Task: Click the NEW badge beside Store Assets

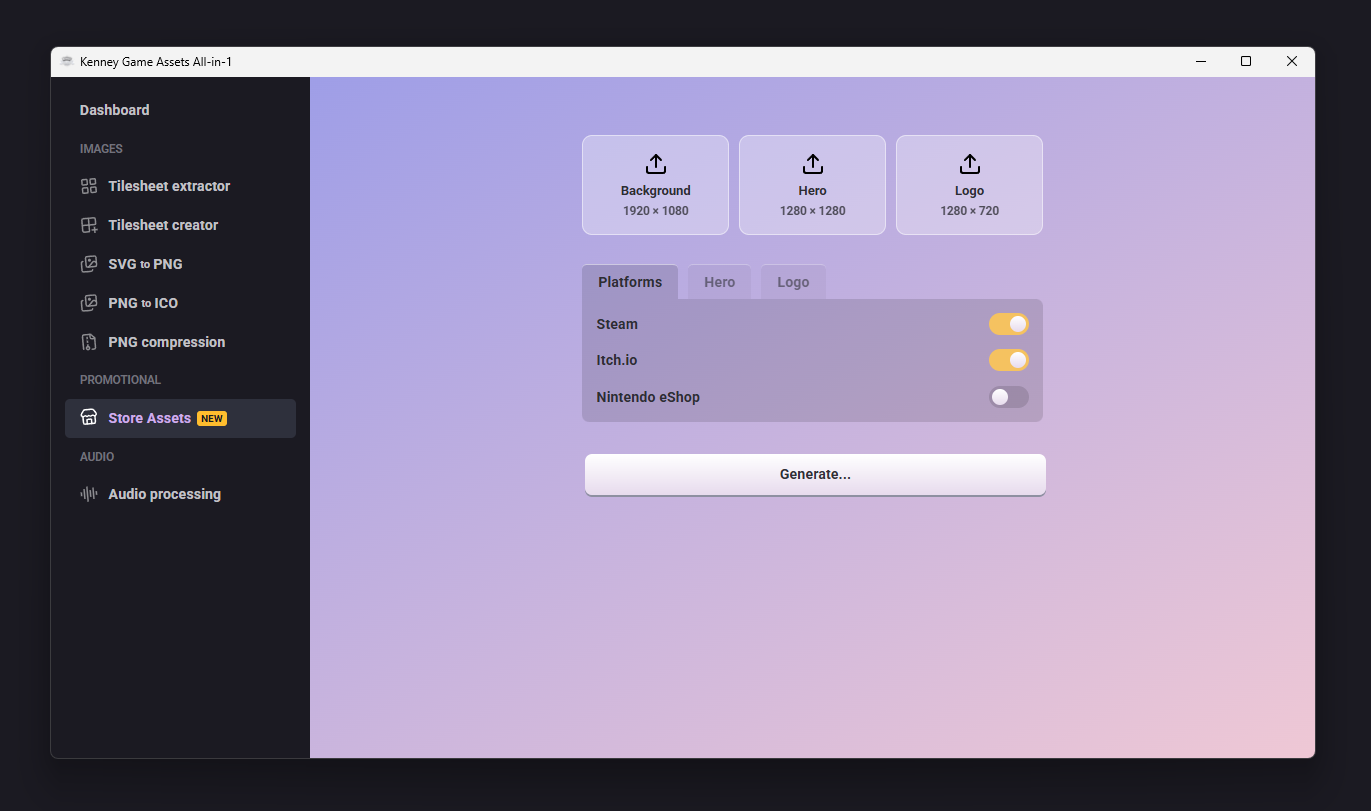Action: [x=212, y=419]
